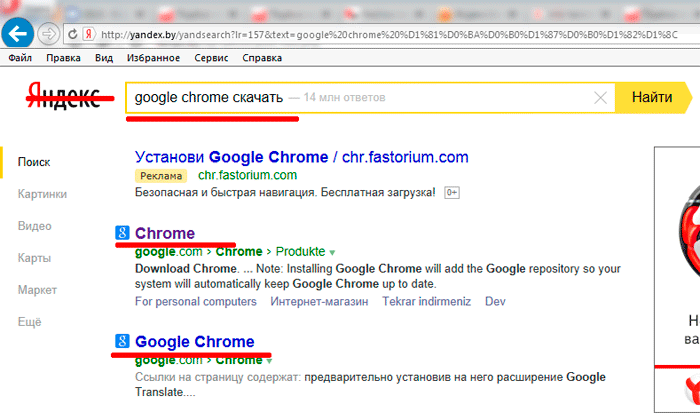Click the 0+ age rating badge
700x420 pixels.
click(452, 193)
